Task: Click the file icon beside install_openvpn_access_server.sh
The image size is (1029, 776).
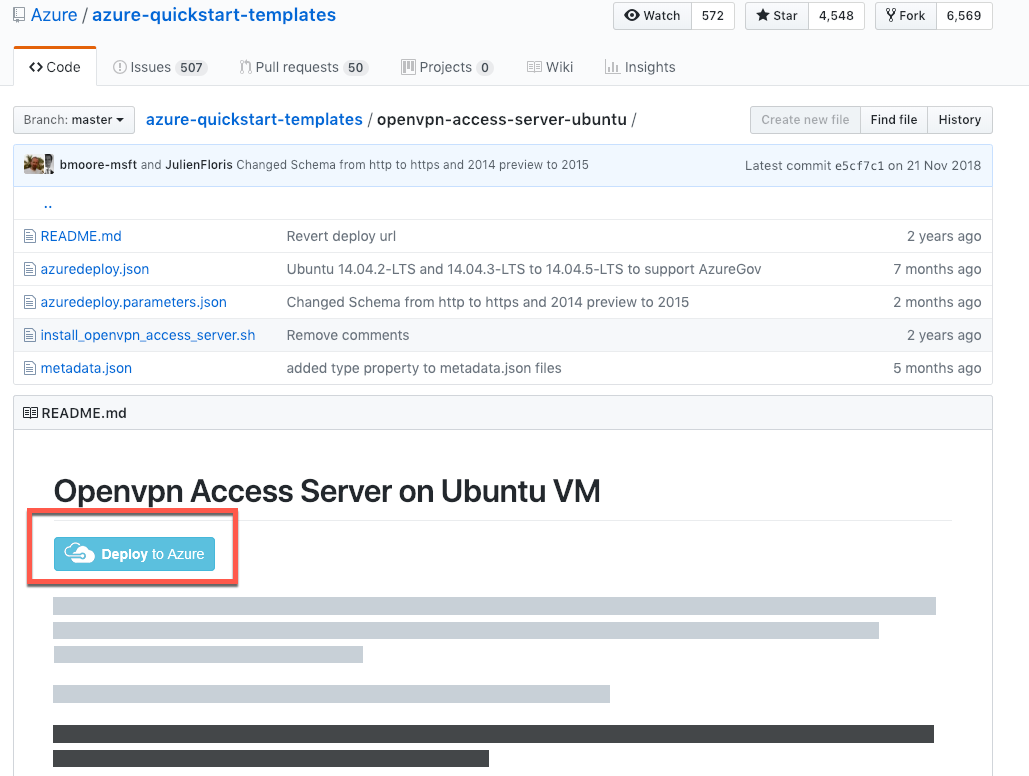Action: pyautogui.click(x=30, y=335)
